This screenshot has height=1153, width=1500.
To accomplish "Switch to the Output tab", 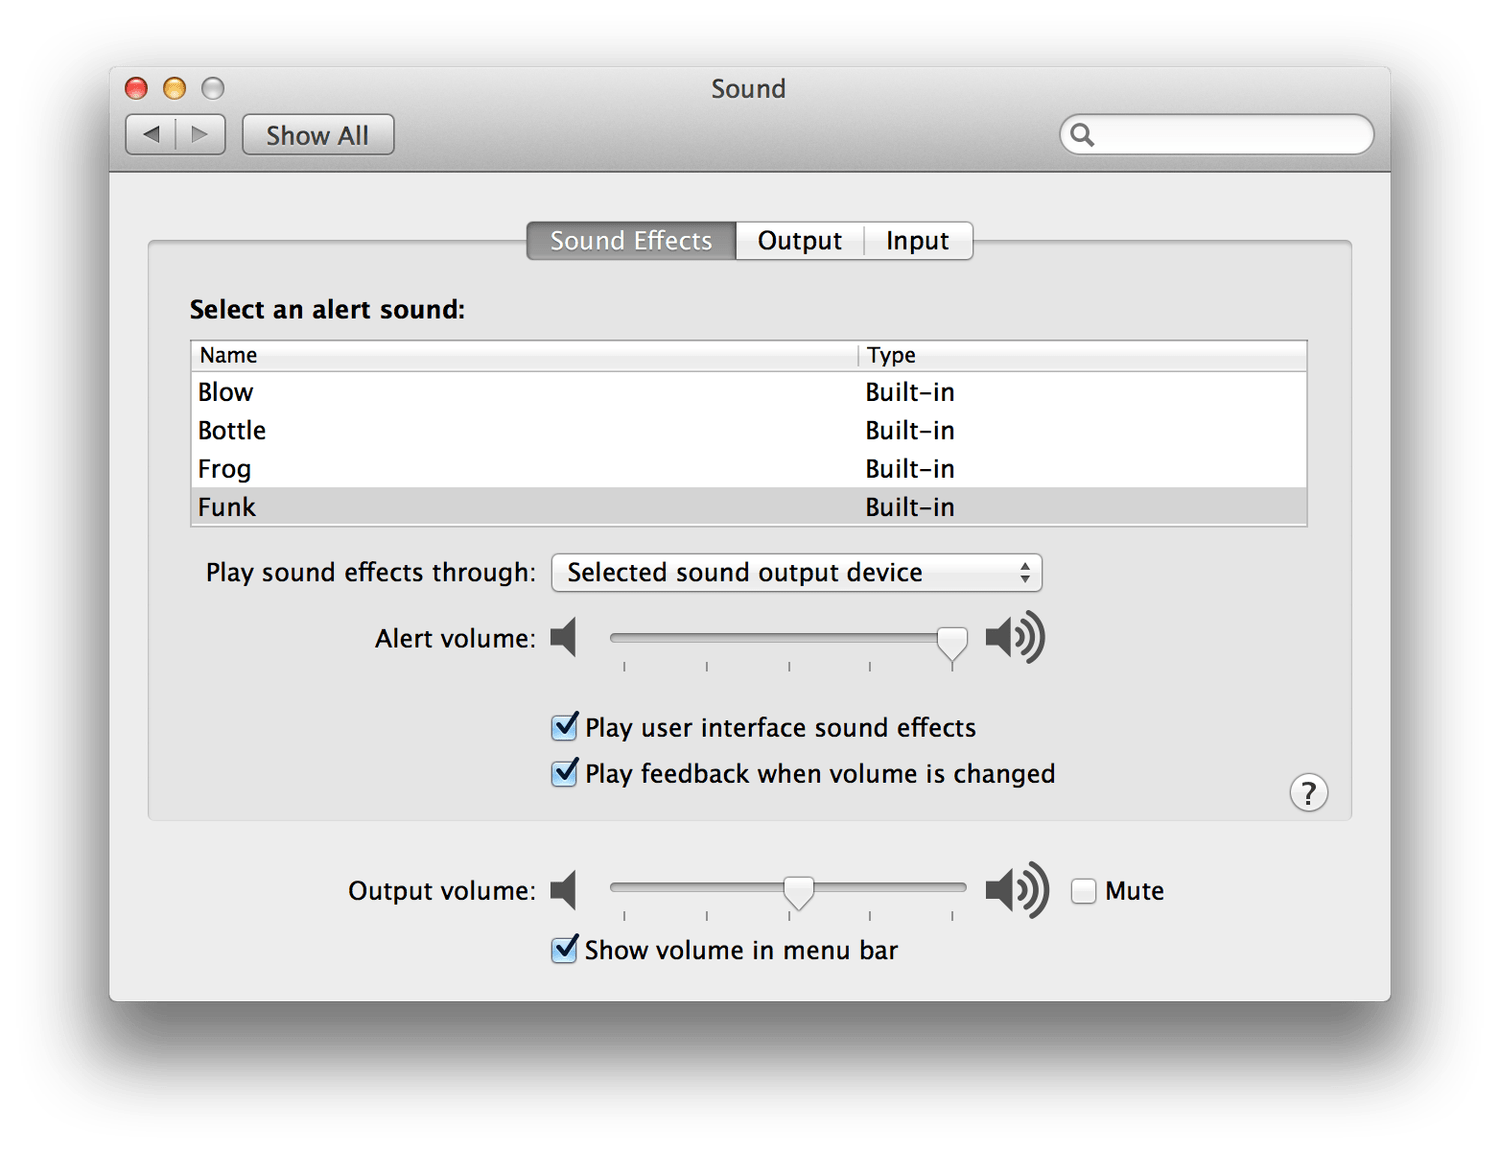I will pos(799,241).
